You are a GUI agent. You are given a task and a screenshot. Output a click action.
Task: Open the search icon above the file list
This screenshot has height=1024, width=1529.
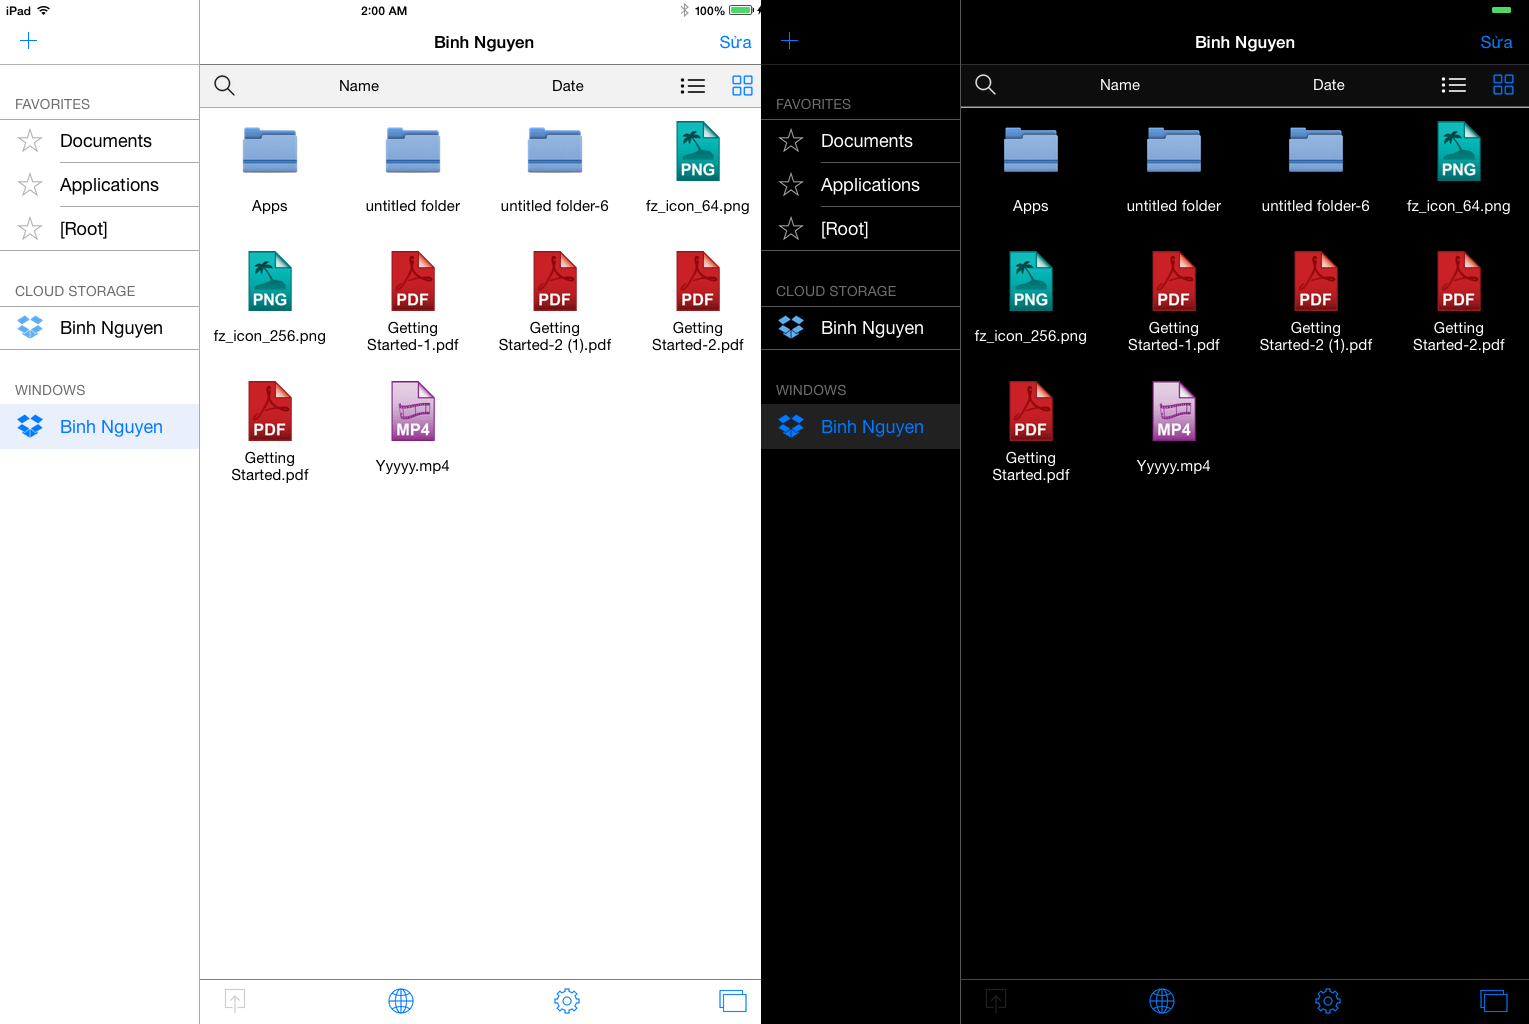[x=224, y=85]
